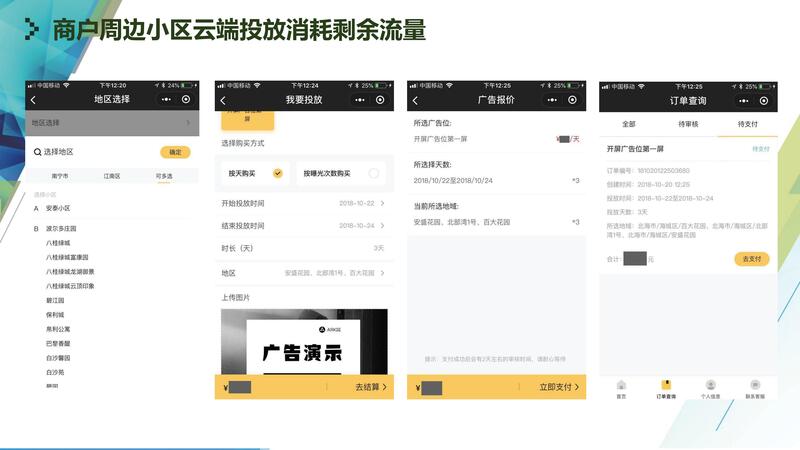The width and height of the screenshot is (800, 450).
Task: Tap back arrow on 地区选择 screen
Action: (x=33, y=100)
